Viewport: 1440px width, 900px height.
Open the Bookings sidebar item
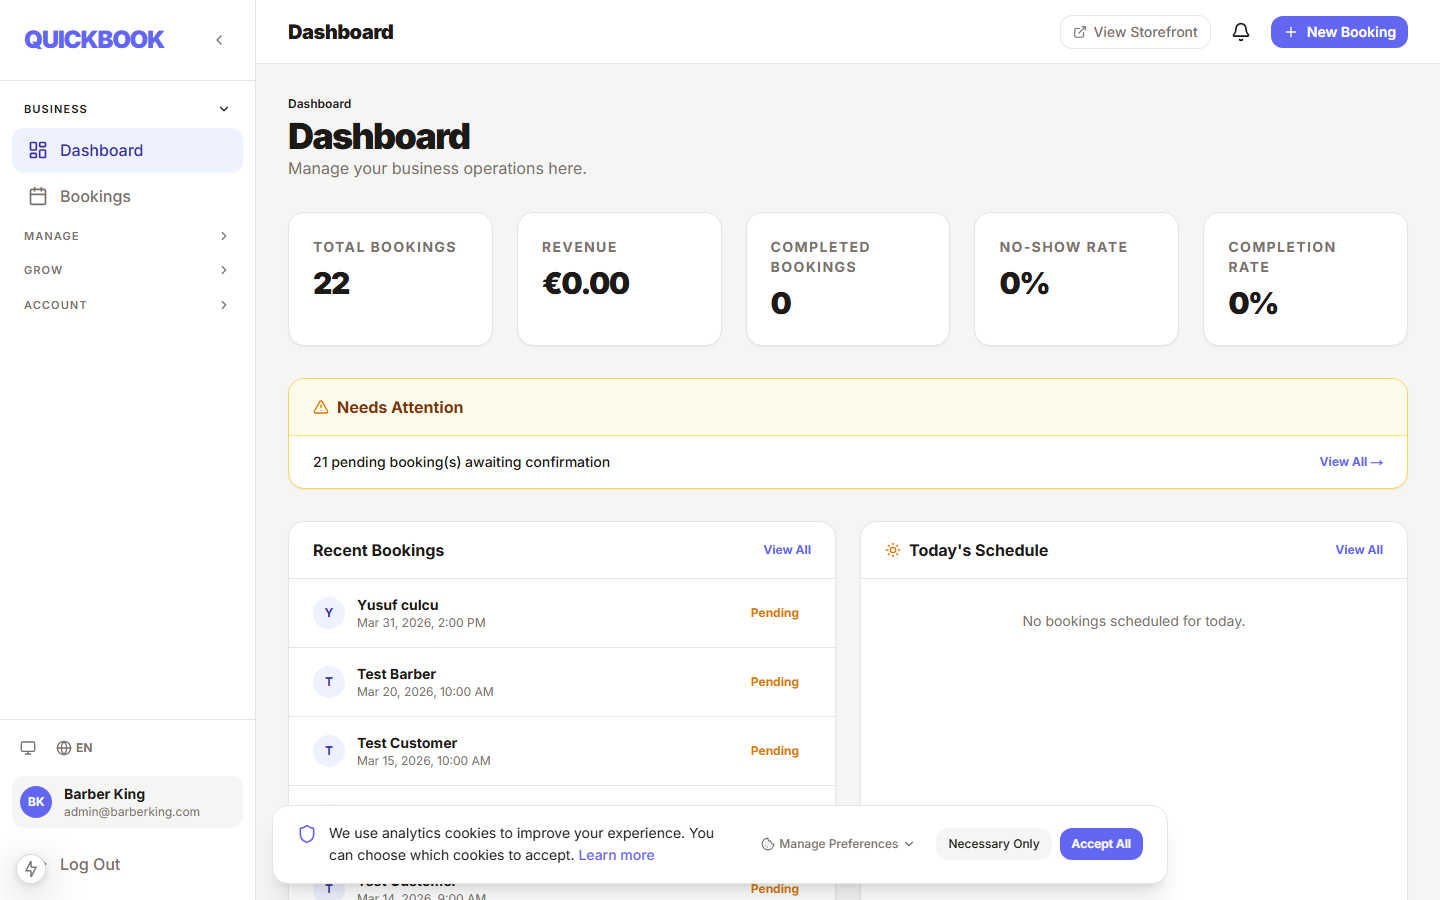95,196
